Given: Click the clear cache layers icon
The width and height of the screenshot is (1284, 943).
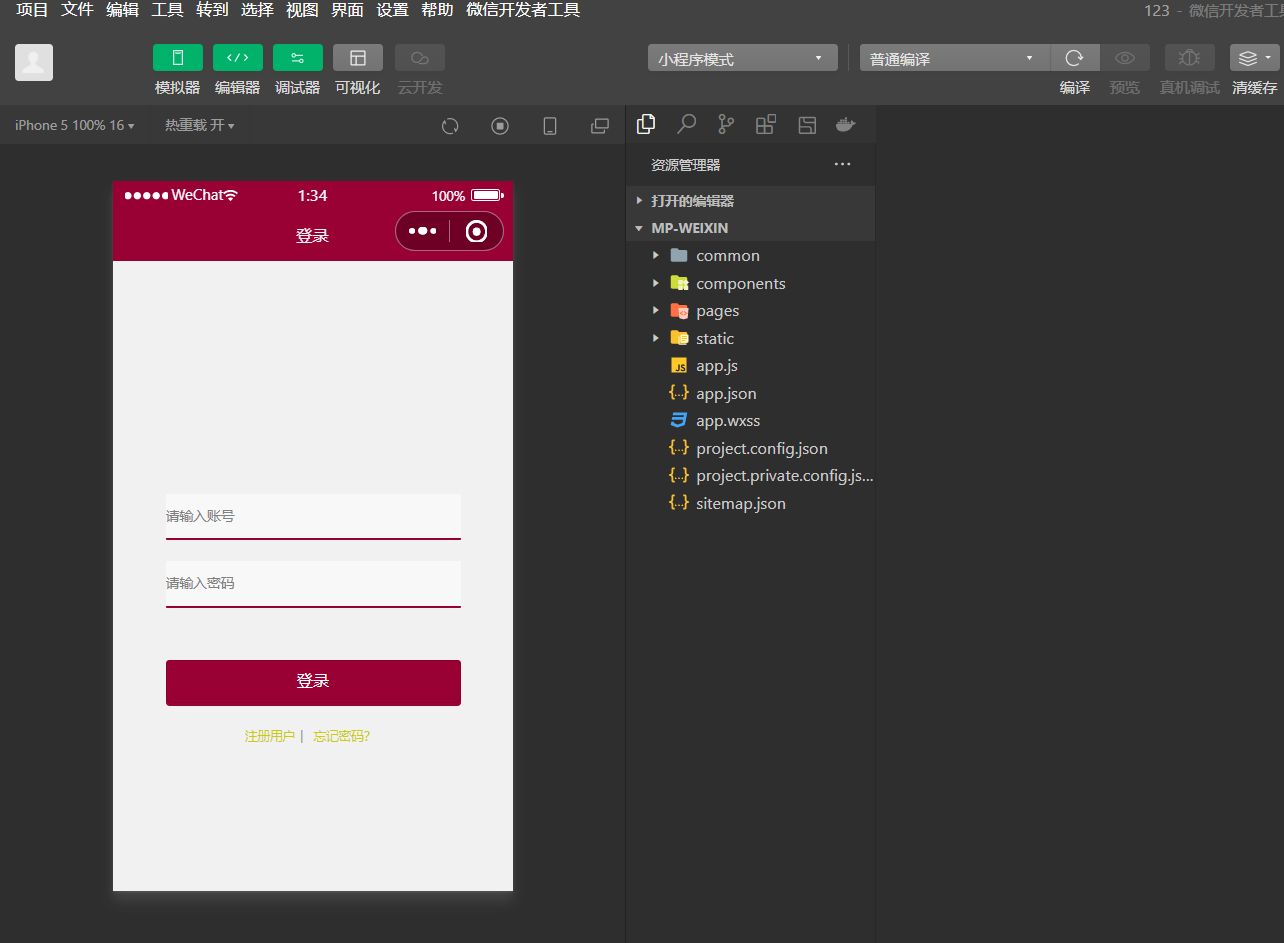Looking at the screenshot, I should pos(1254,58).
